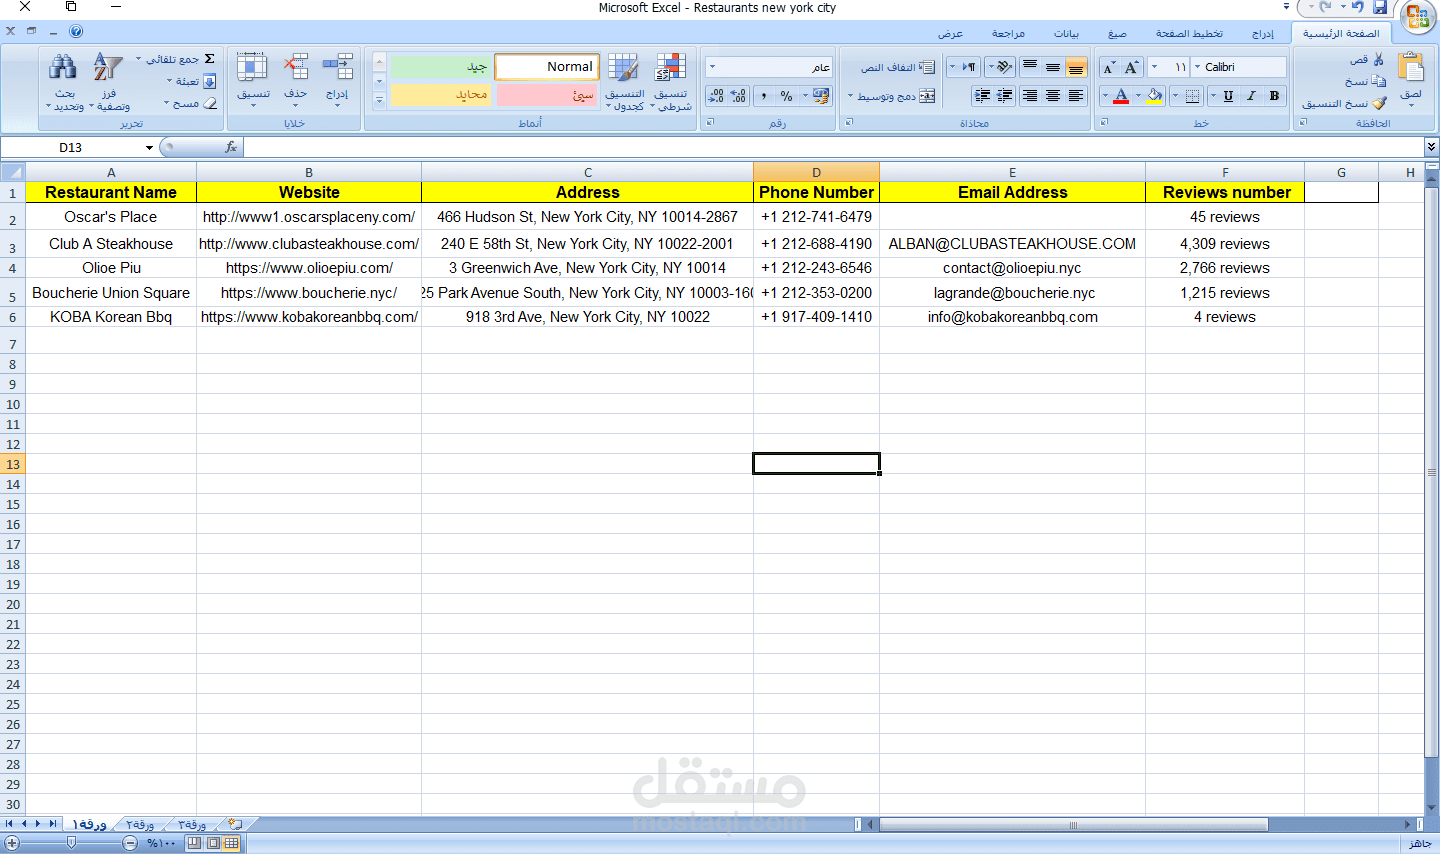Open the Name Box dropdown arrow

pyautogui.click(x=149, y=147)
